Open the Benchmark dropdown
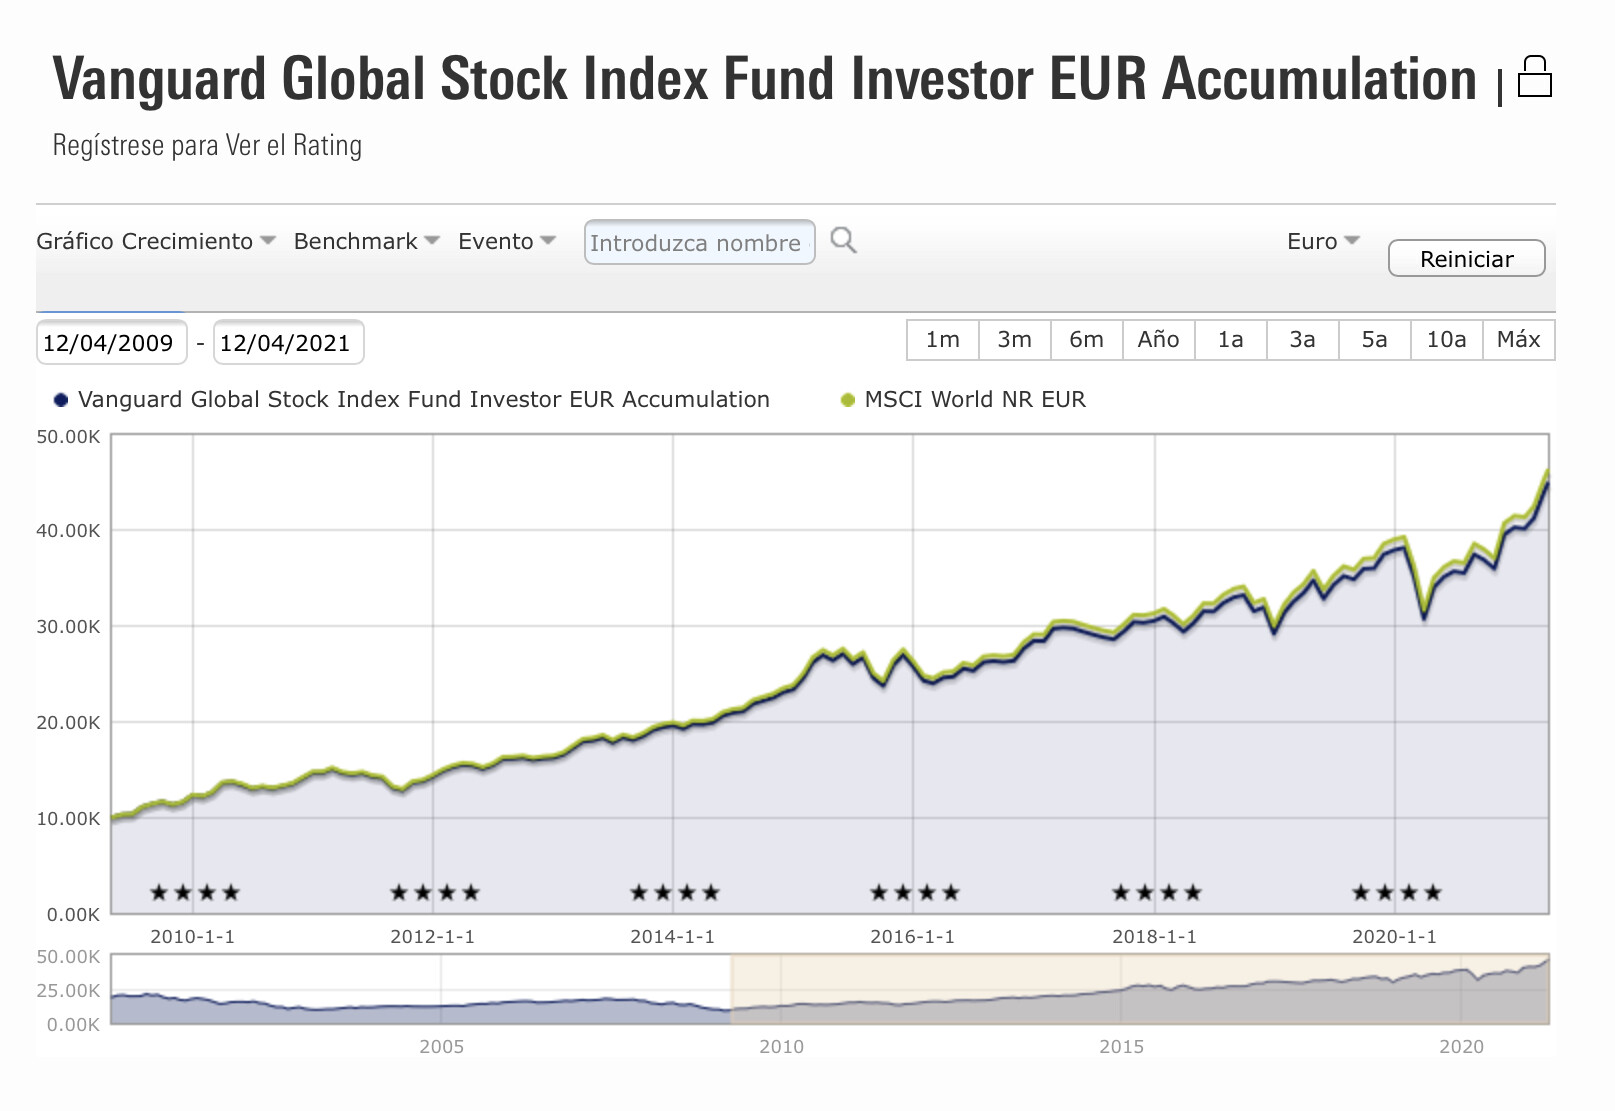The image size is (1615, 1111). tap(366, 241)
